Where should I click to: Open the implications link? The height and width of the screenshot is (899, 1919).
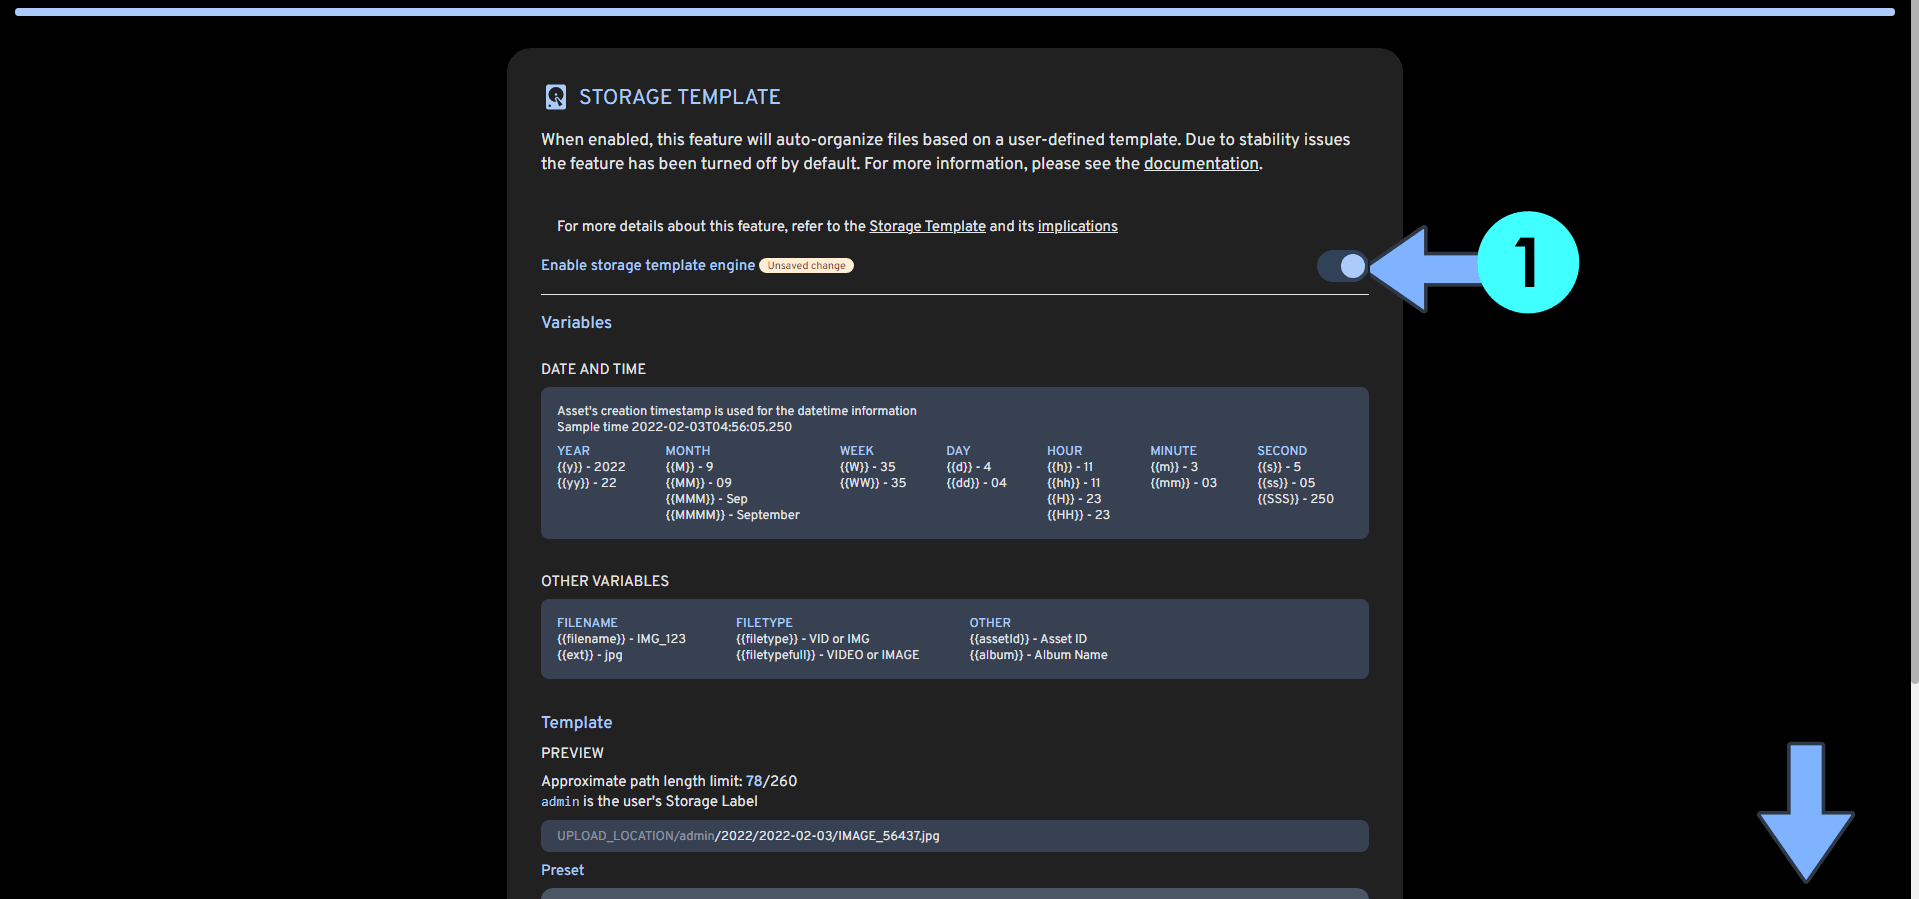click(1077, 226)
